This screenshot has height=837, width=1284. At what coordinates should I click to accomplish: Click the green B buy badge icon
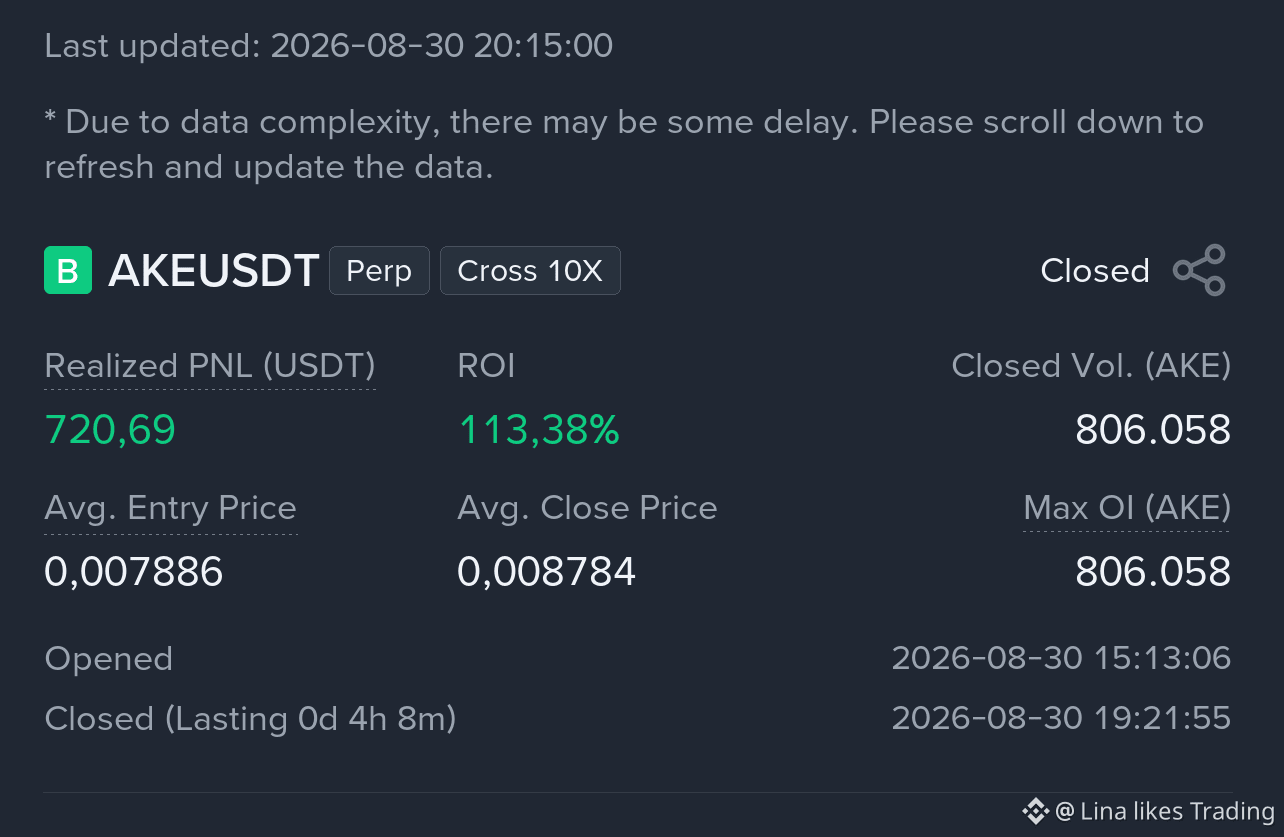click(x=68, y=271)
